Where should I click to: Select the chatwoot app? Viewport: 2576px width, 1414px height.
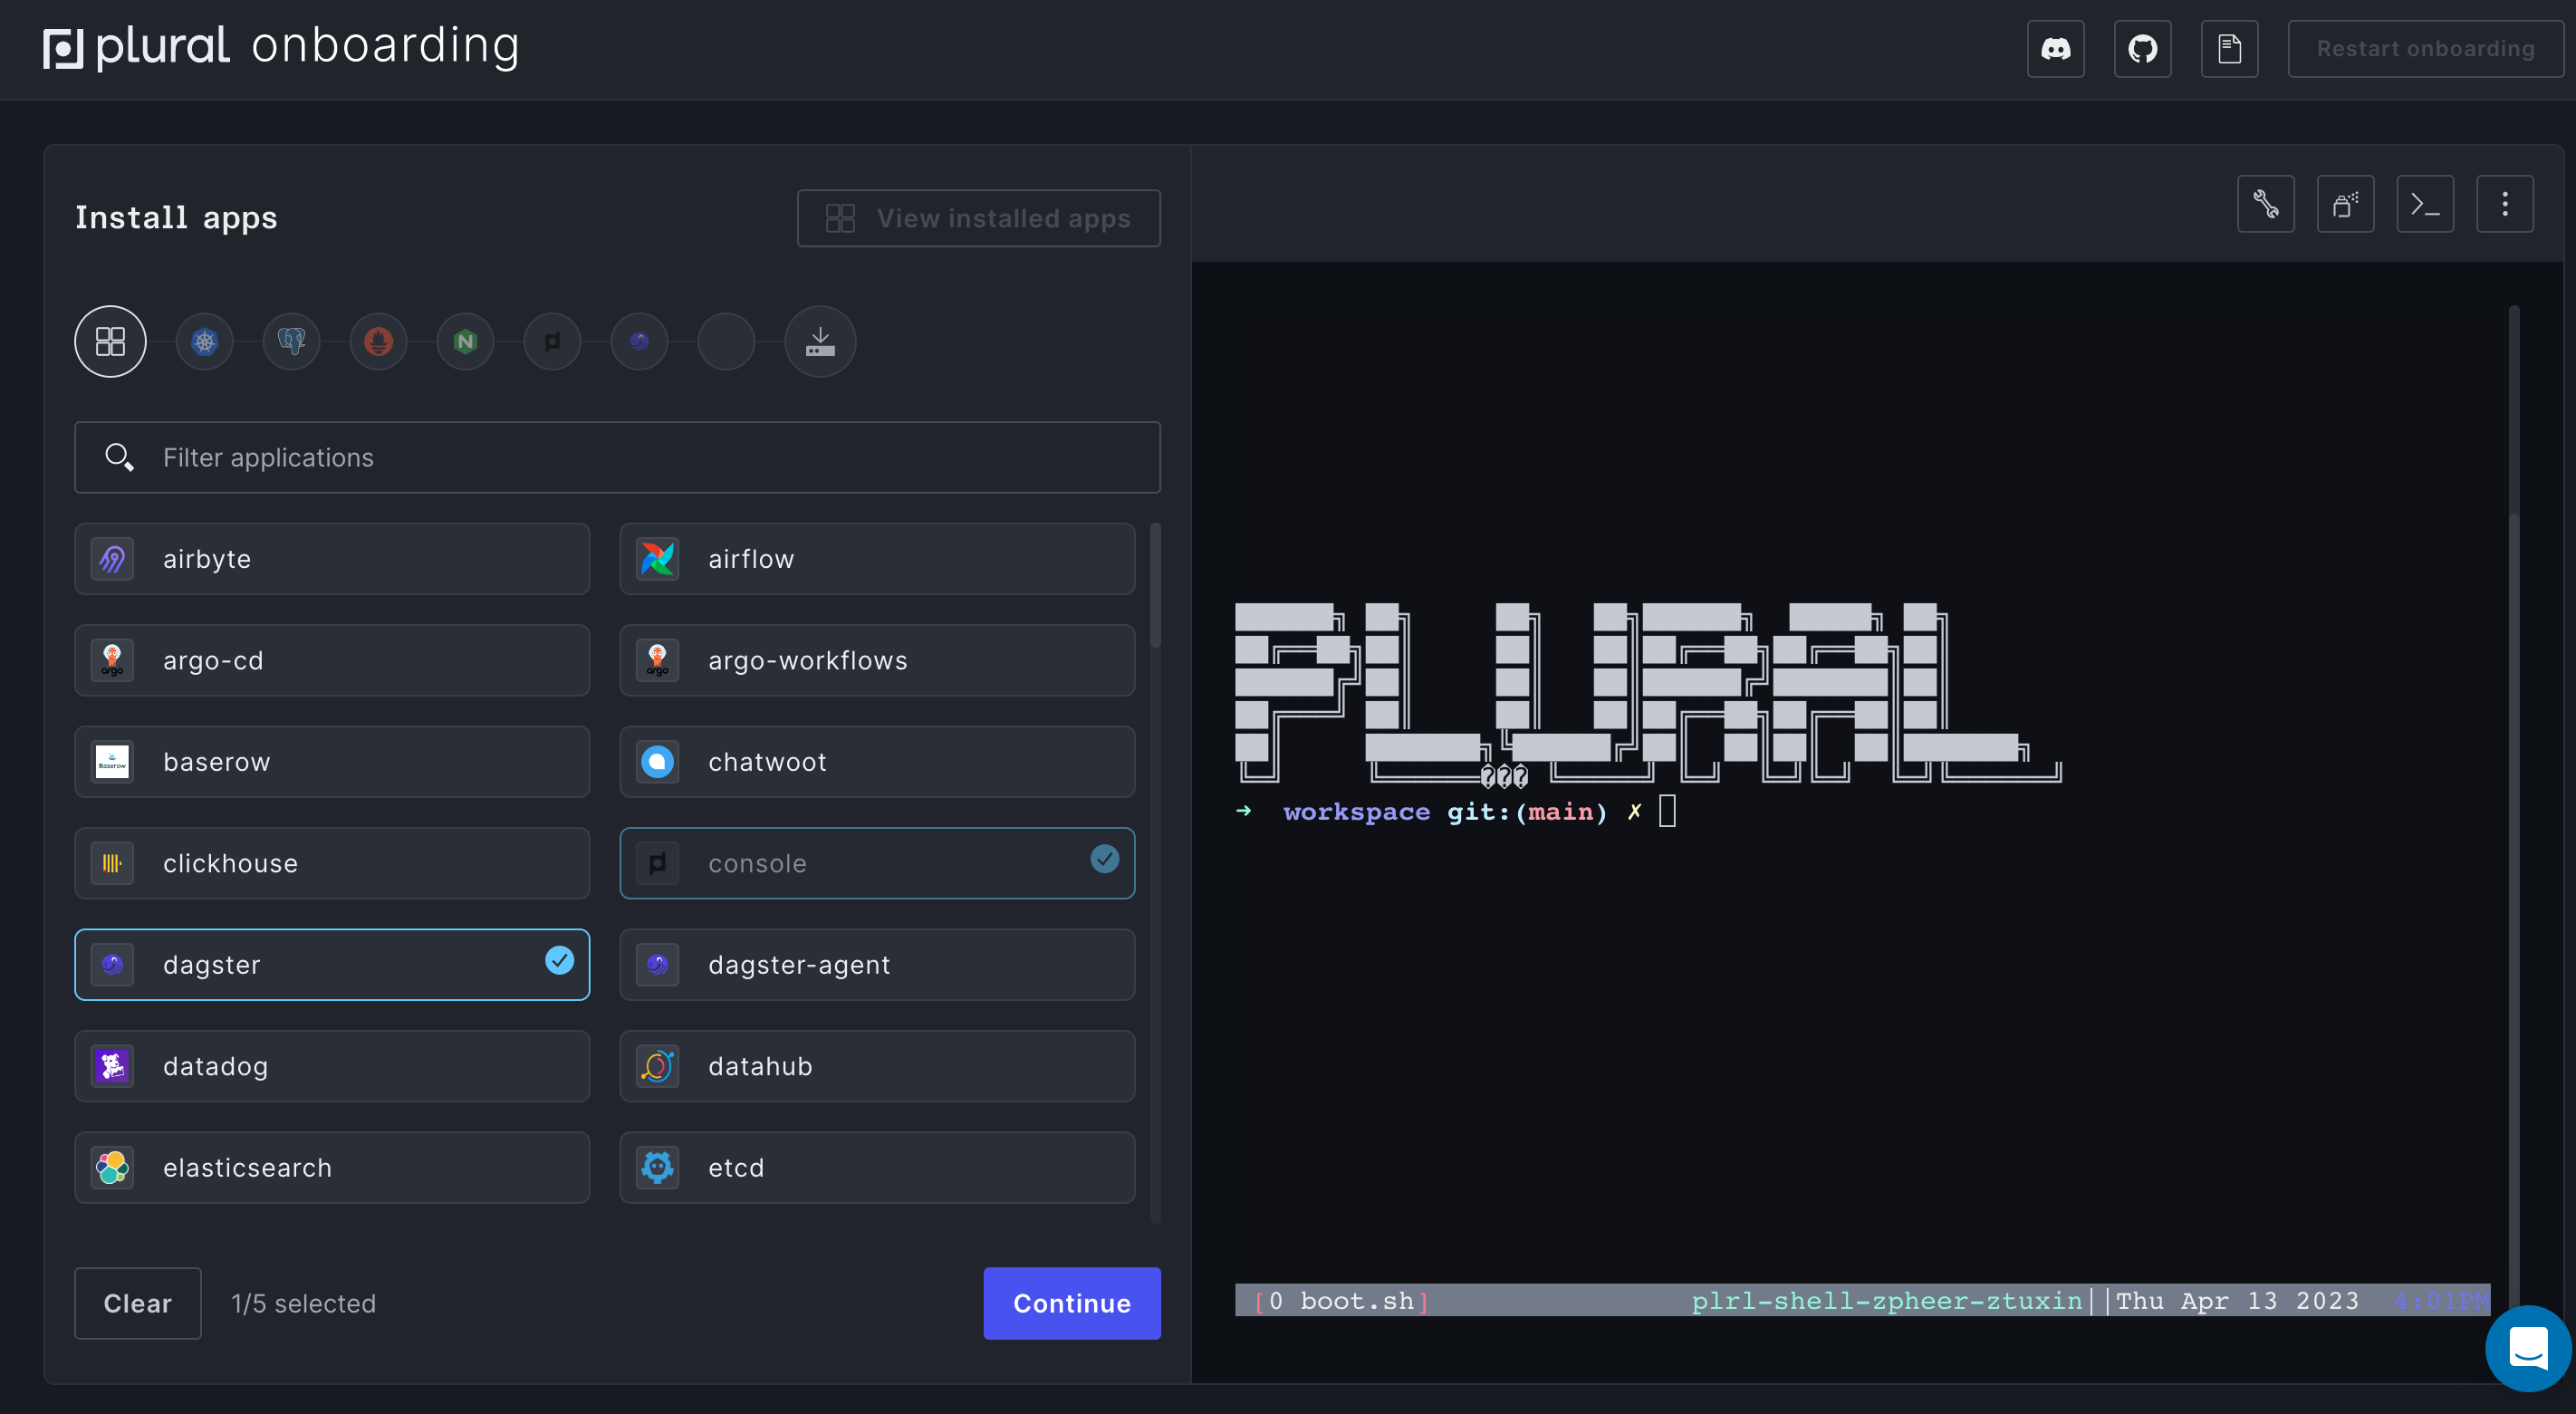tap(877, 762)
